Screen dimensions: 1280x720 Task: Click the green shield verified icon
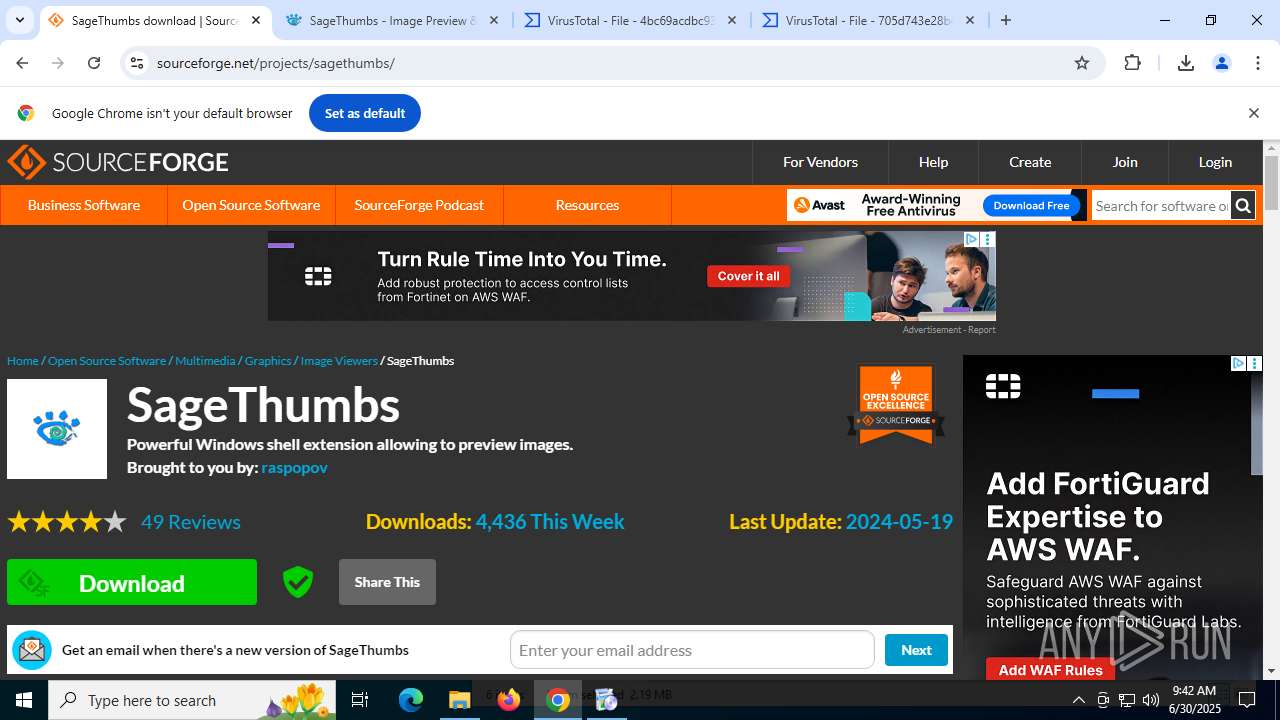coord(298,582)
